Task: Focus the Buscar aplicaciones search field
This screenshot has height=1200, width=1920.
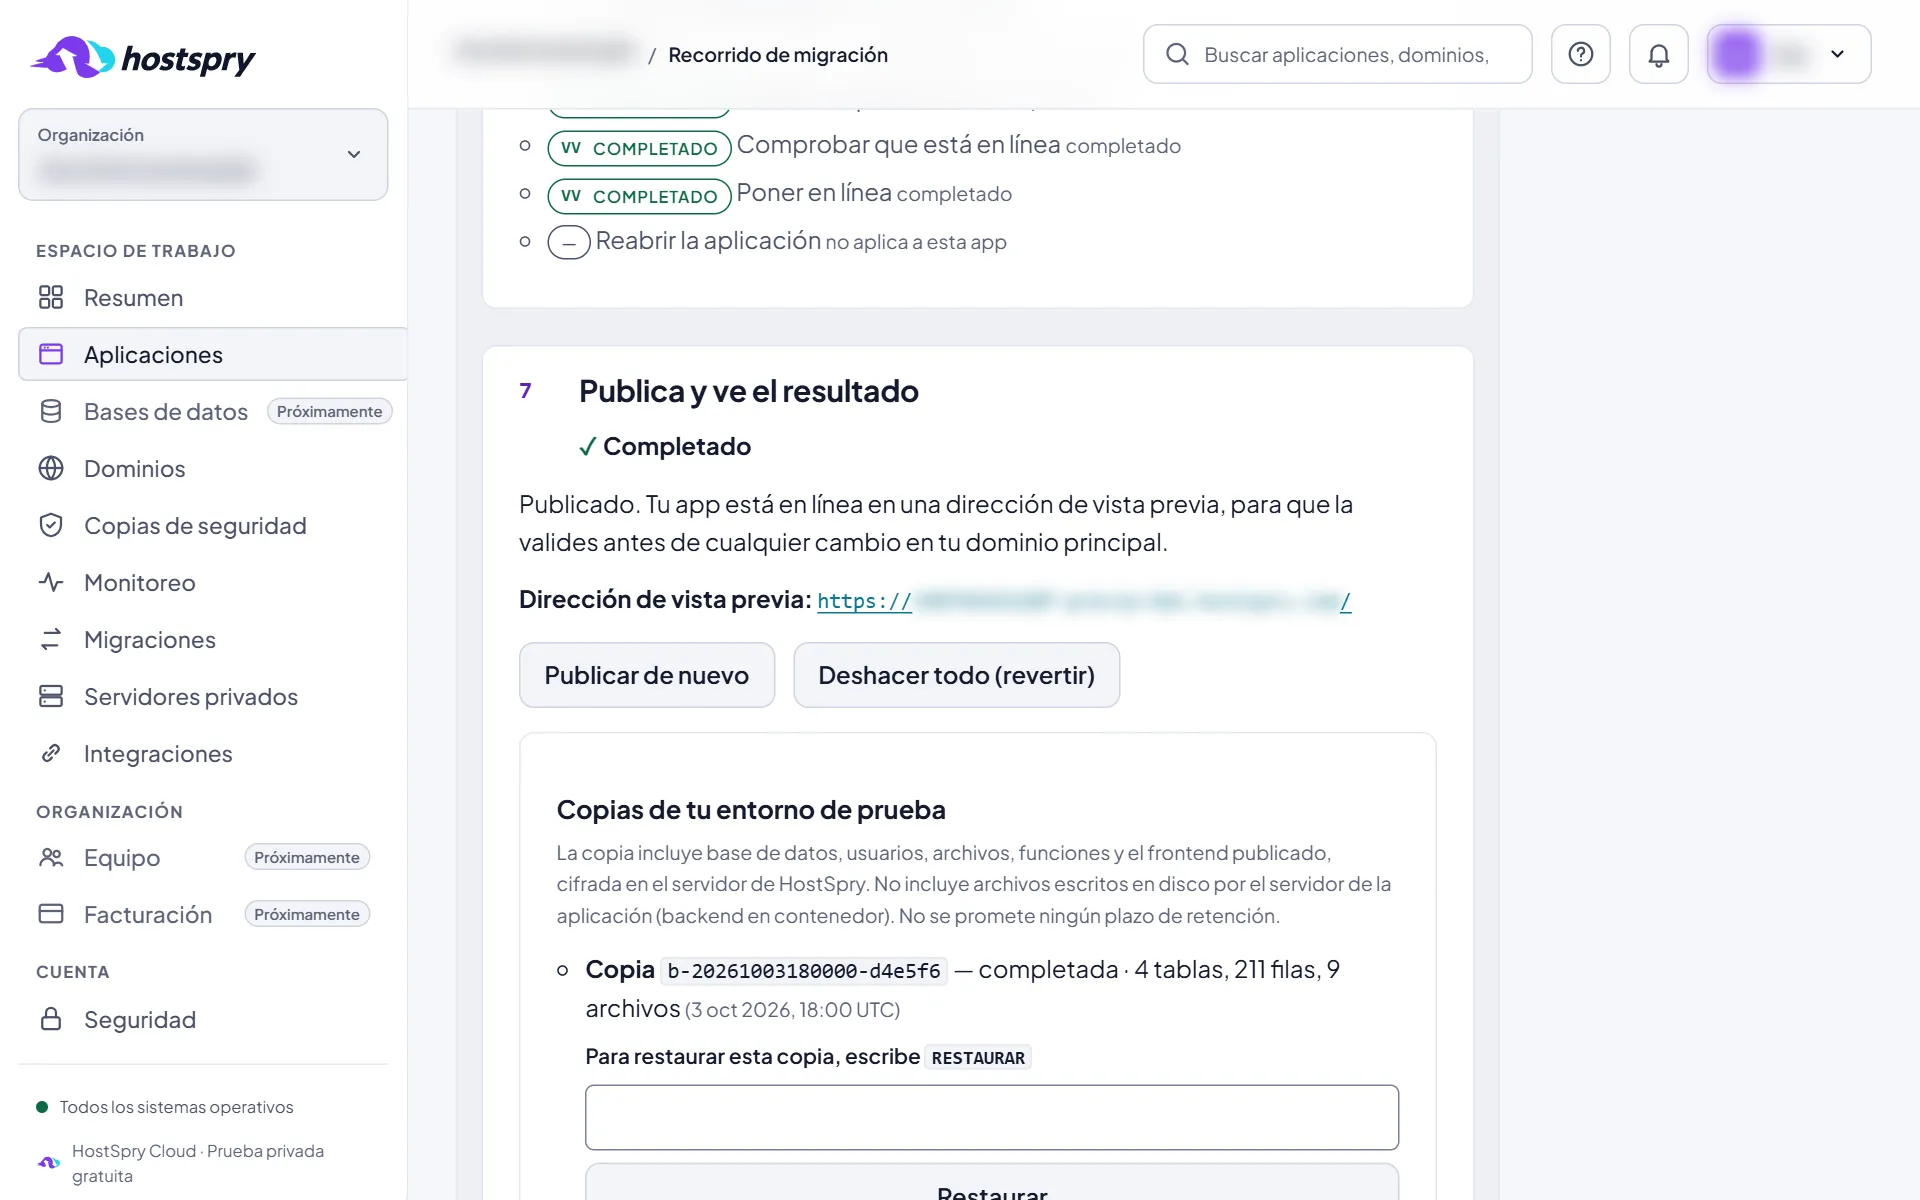Action: pyautogui.click(x=1338, y=54)
